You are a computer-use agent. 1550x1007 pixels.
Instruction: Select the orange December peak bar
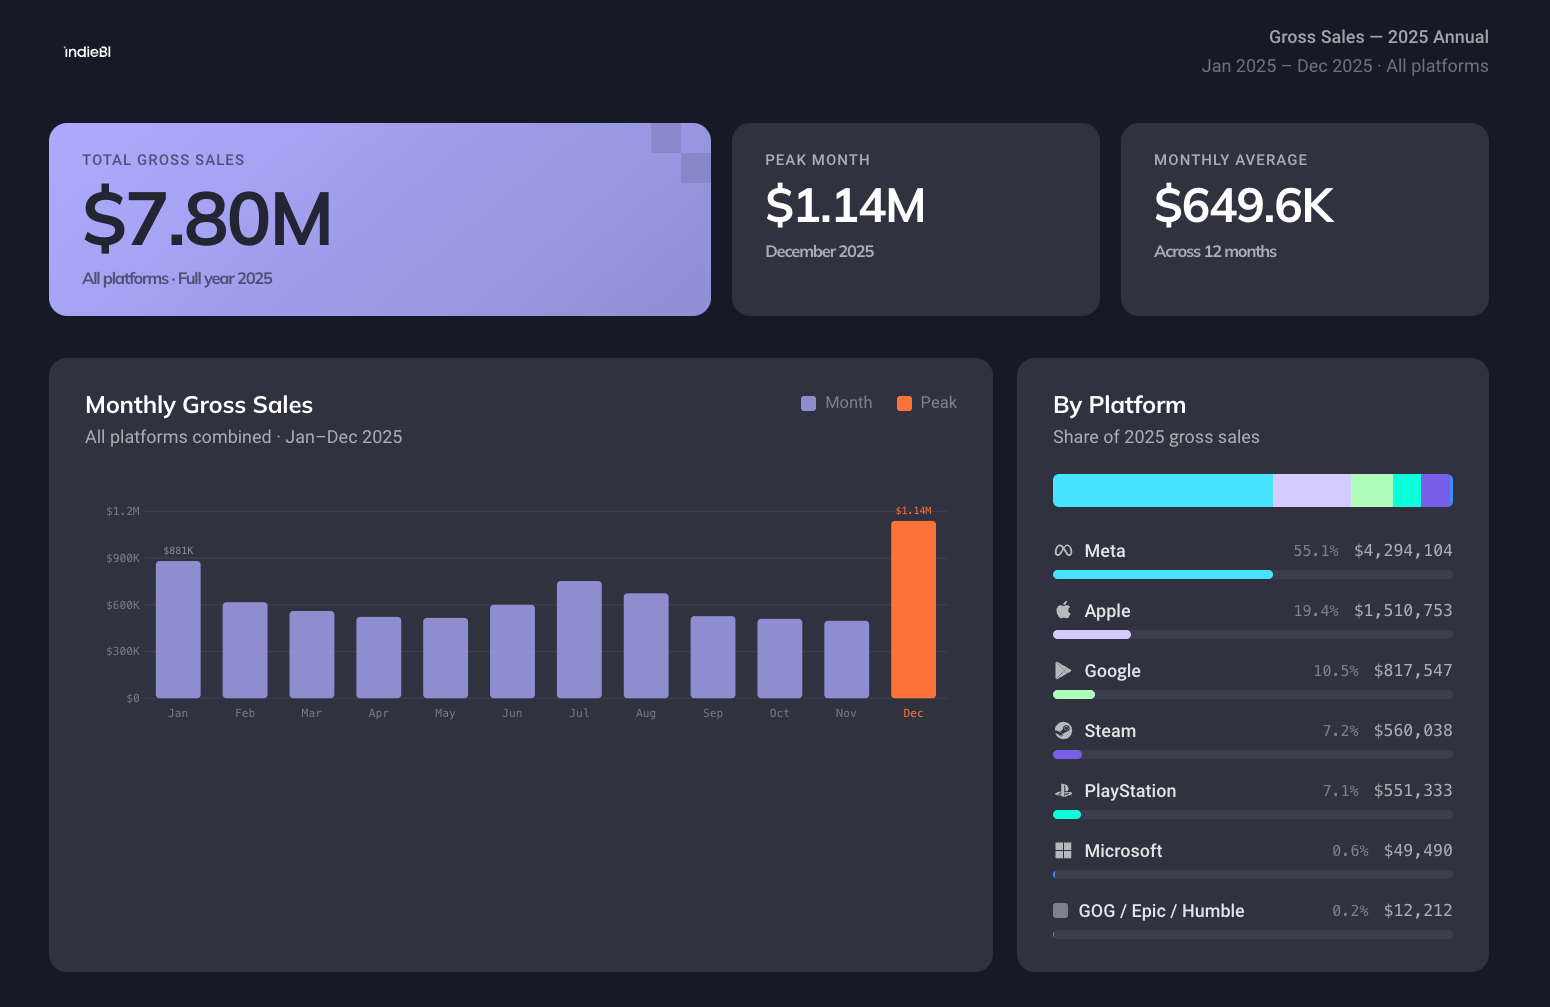point(913,609)
